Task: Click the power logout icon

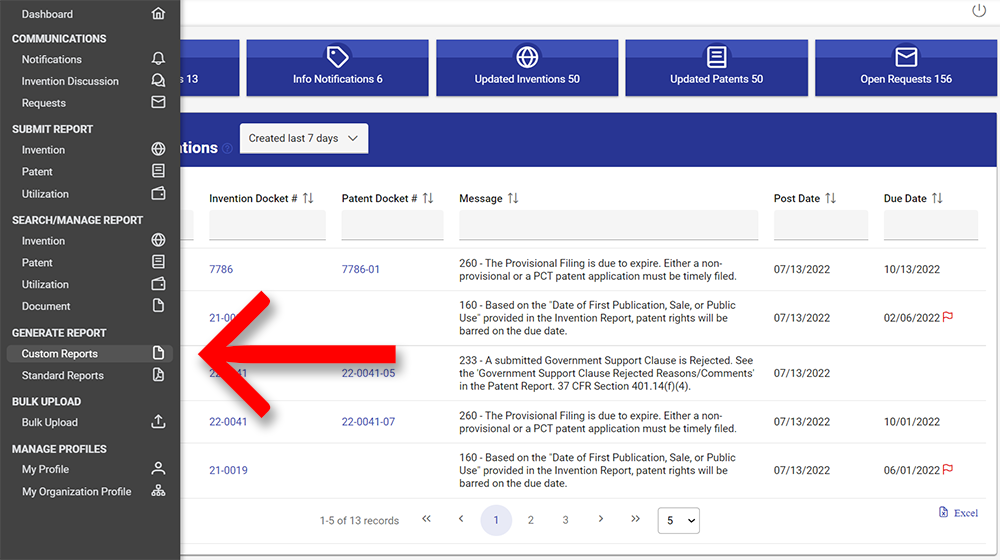Action: pyautogui.click(x=979, y=11)
